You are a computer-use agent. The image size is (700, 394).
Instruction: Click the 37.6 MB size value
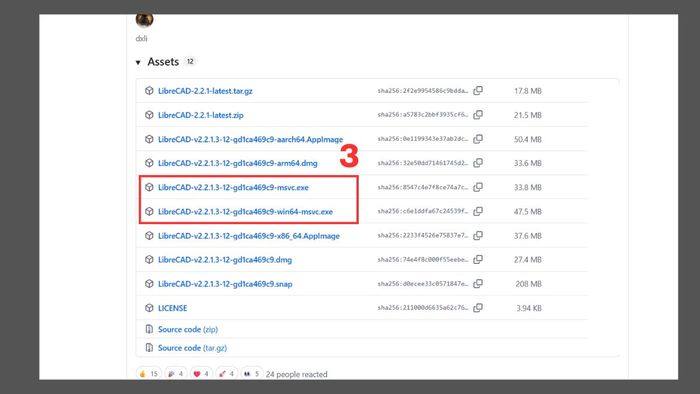(x=528, y=236)
